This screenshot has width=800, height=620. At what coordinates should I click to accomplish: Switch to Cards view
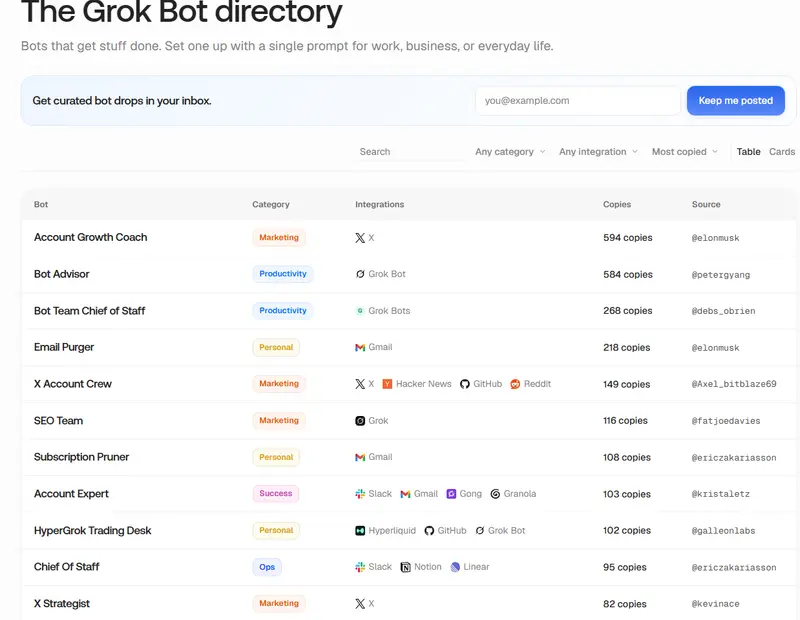pos(782,152)
